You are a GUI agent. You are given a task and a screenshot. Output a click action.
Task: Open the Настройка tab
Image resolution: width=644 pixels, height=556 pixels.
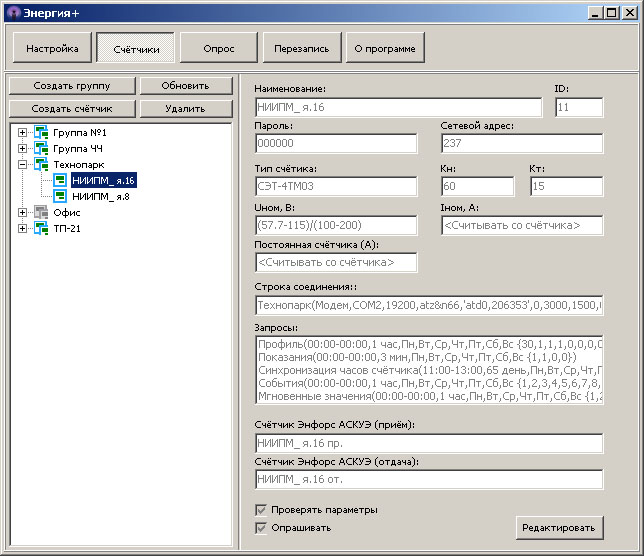click(52, 48)
